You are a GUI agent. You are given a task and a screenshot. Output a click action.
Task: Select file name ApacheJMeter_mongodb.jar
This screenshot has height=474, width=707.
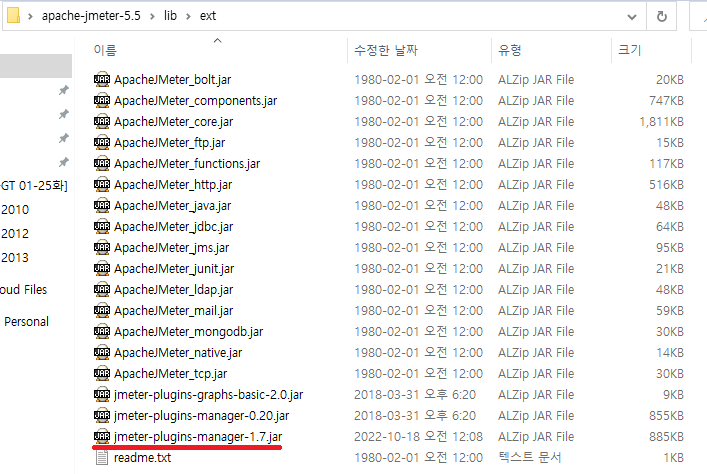pyautogui.click(x=188, y=332)
